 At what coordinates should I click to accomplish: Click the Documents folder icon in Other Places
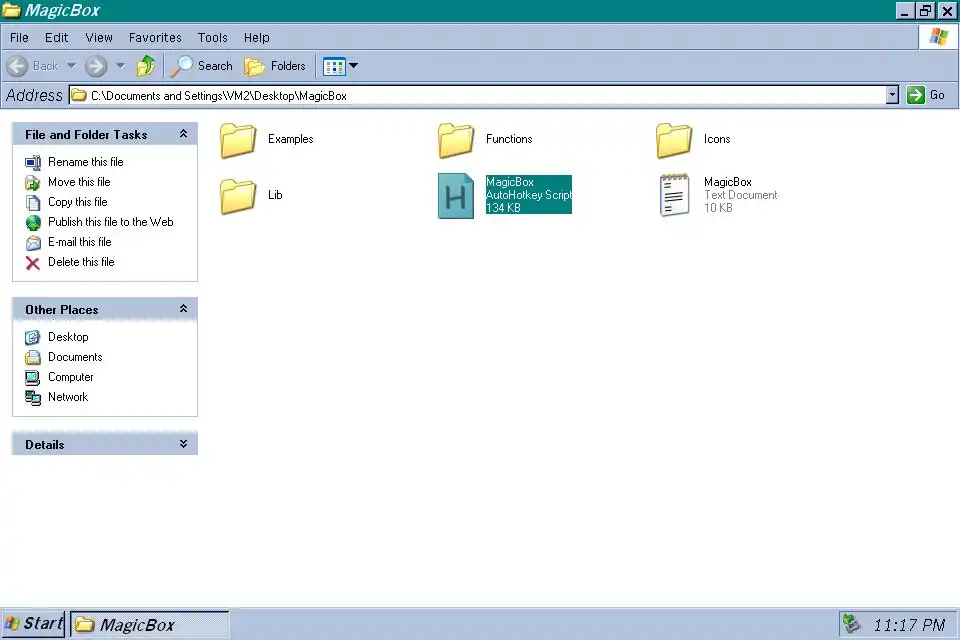point(33,358)
